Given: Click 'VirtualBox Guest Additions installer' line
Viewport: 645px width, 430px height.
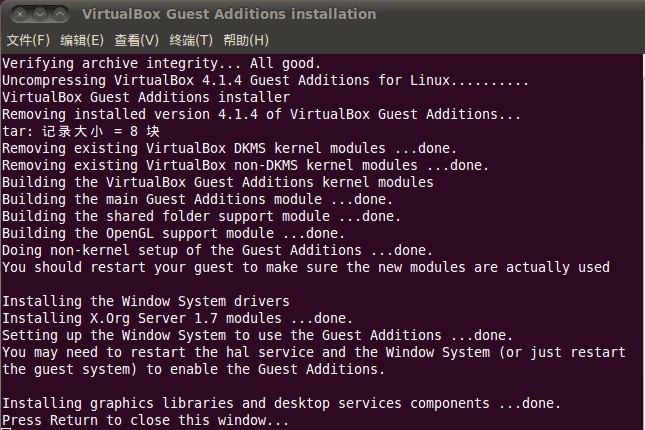Looking at the screenshot, I should click(x=146, y=98).
